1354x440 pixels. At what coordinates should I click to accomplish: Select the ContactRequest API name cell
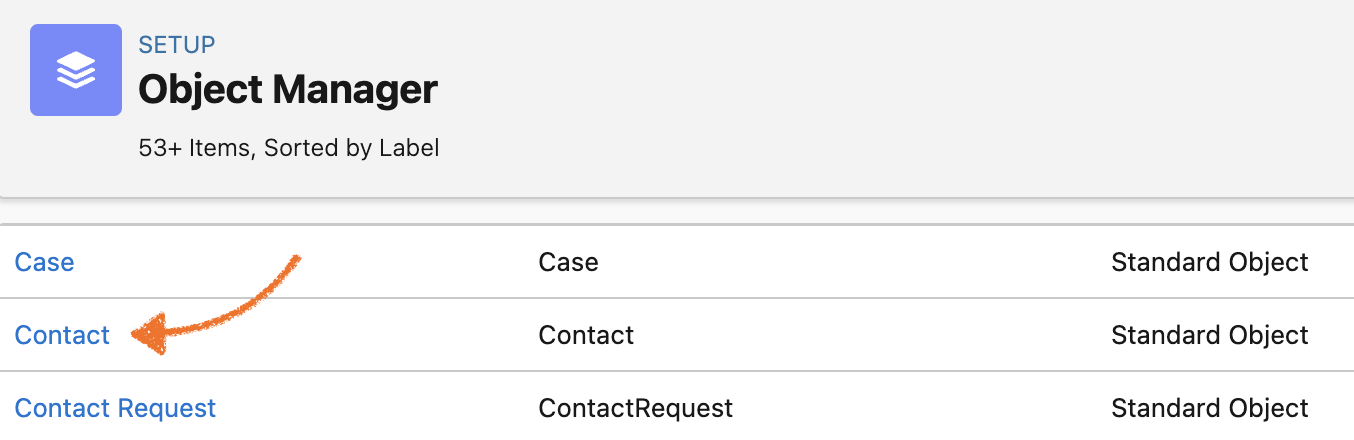click(635, 408)
